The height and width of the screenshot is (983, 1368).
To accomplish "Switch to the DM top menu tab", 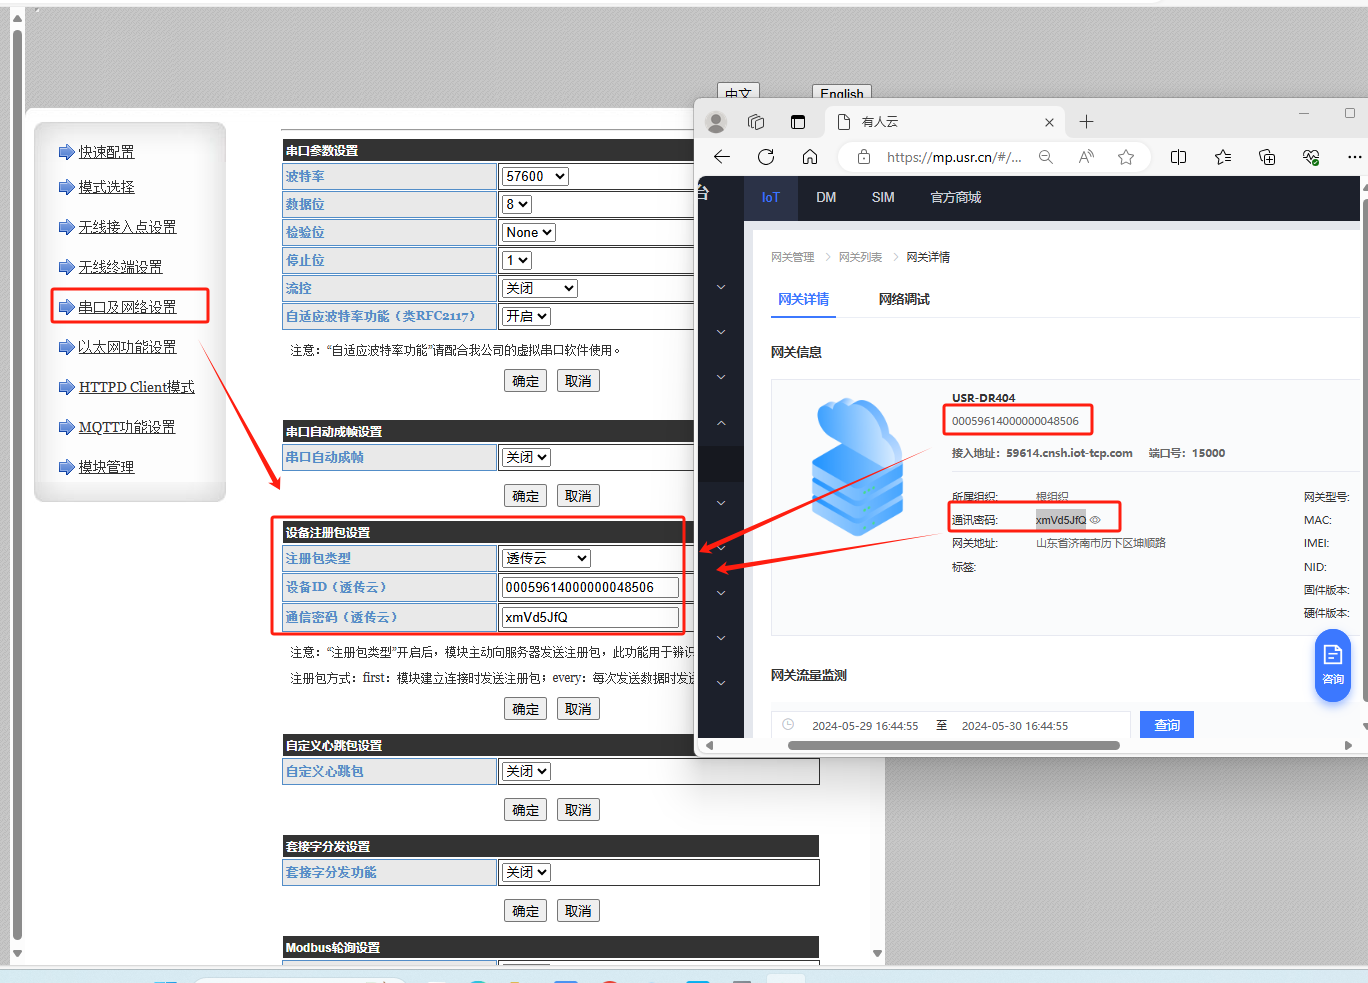I will pos(826,198).
